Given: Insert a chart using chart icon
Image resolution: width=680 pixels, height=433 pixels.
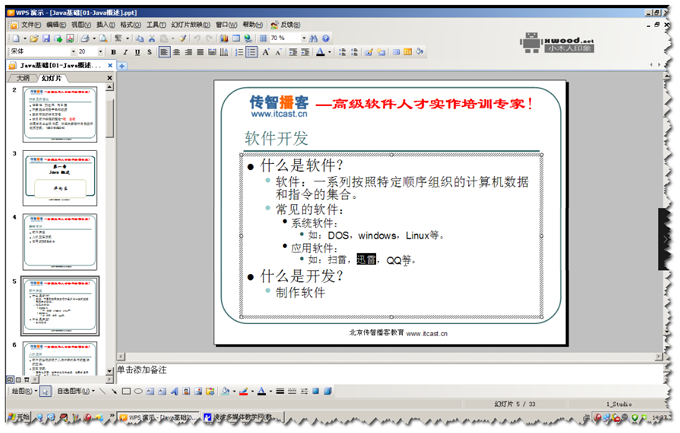Looking at the screenshot, I should pyautogui.click(x=224, y=39).
